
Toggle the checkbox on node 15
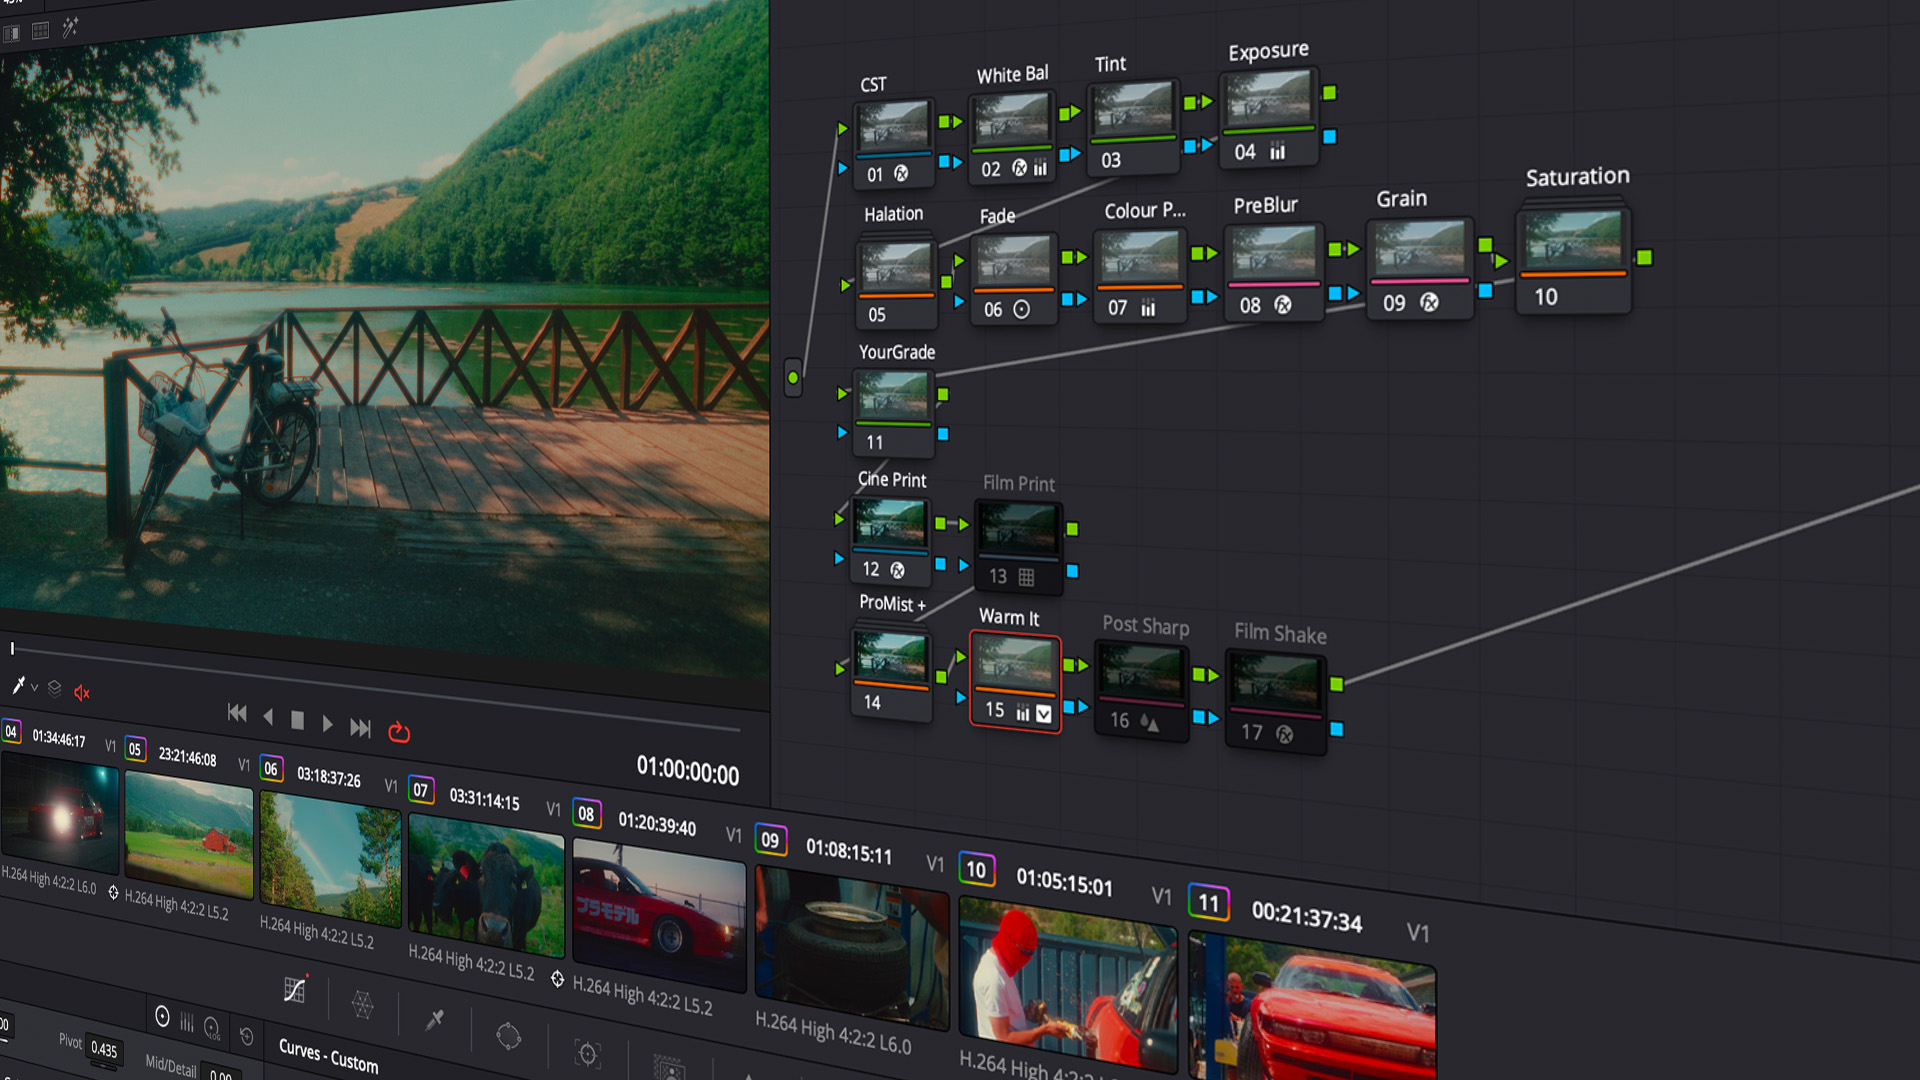[1043, 713]
